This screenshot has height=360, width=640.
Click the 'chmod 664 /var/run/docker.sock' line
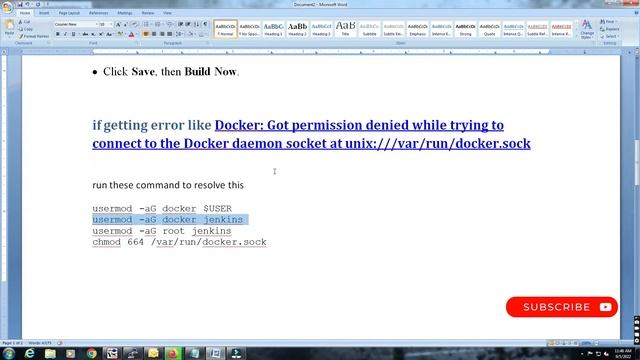click(x=180, y=242)
